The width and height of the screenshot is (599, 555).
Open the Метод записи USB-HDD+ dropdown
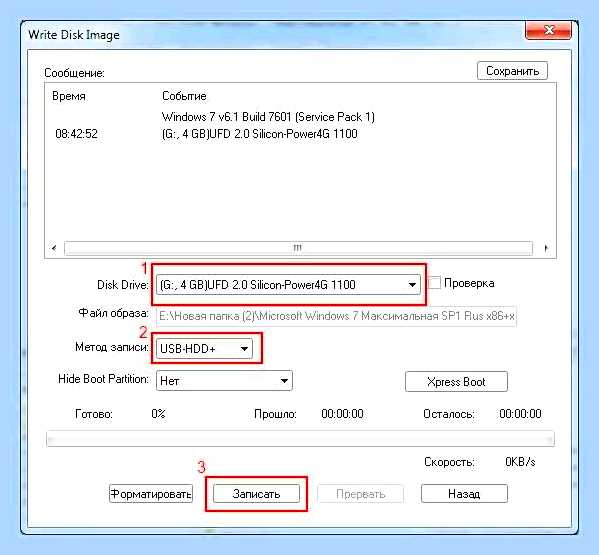pos(204,348)
